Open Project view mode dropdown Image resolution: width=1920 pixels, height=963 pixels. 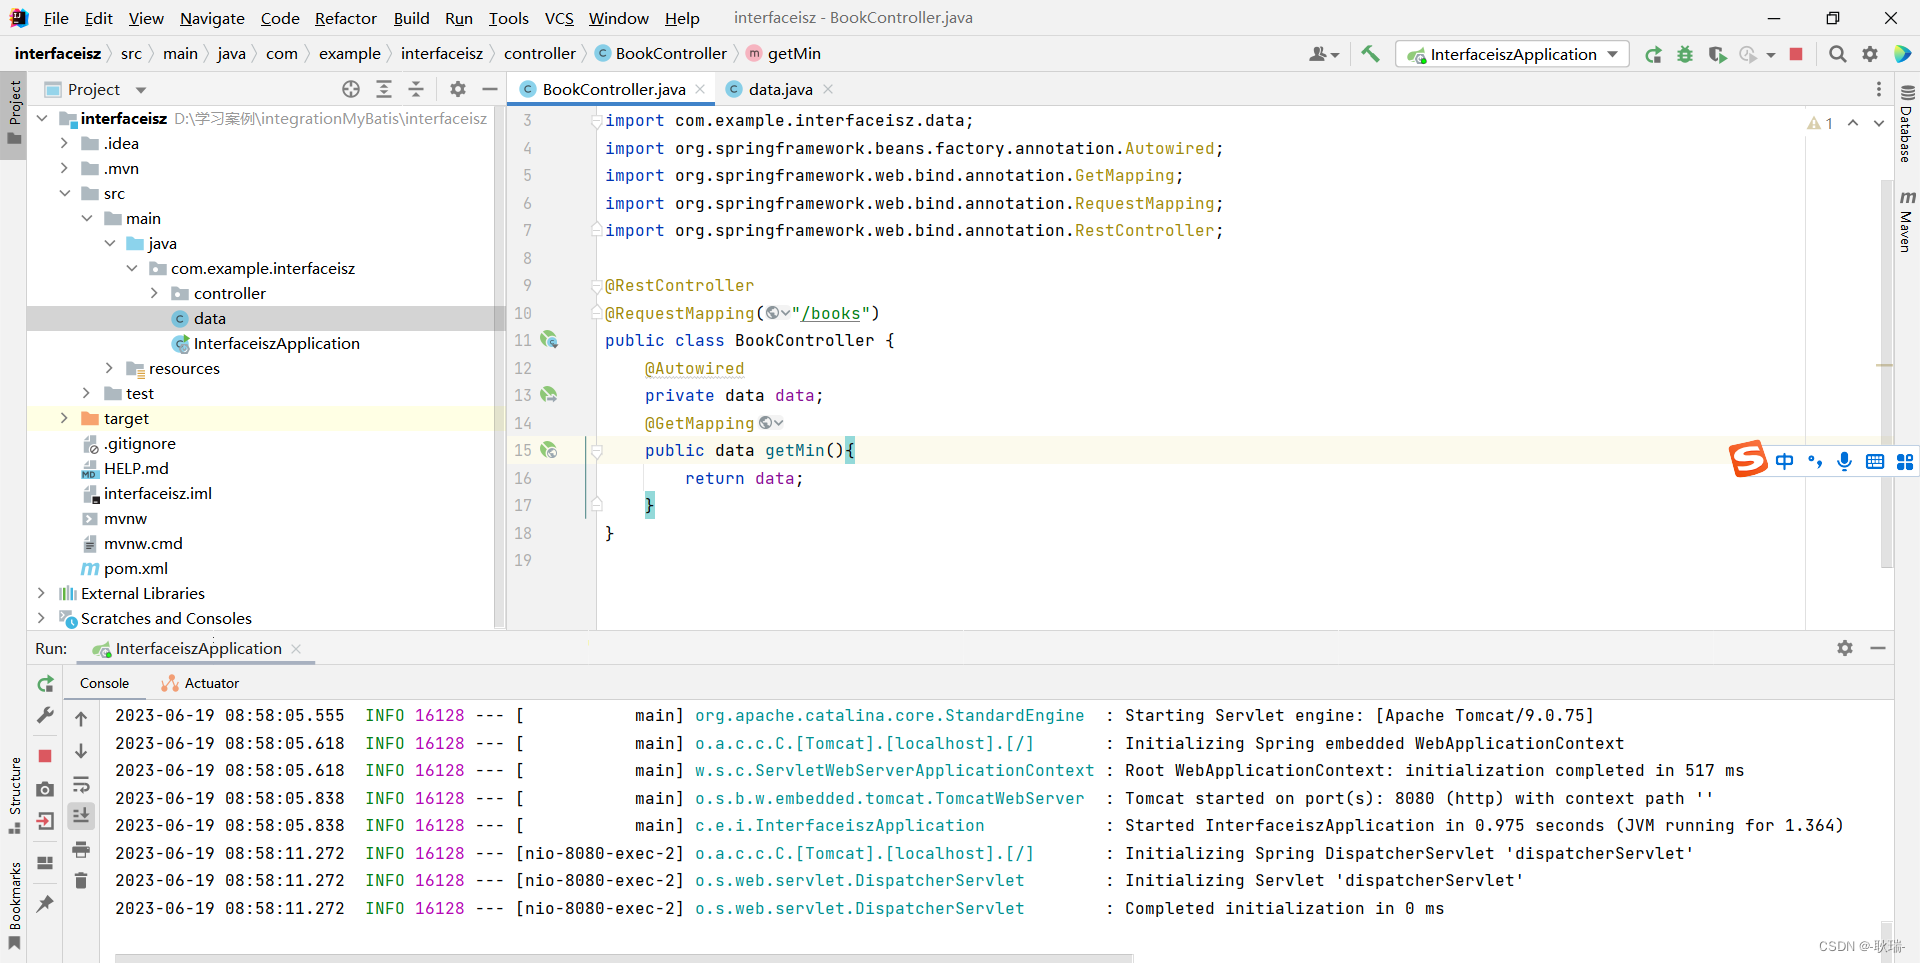point(141,90)
